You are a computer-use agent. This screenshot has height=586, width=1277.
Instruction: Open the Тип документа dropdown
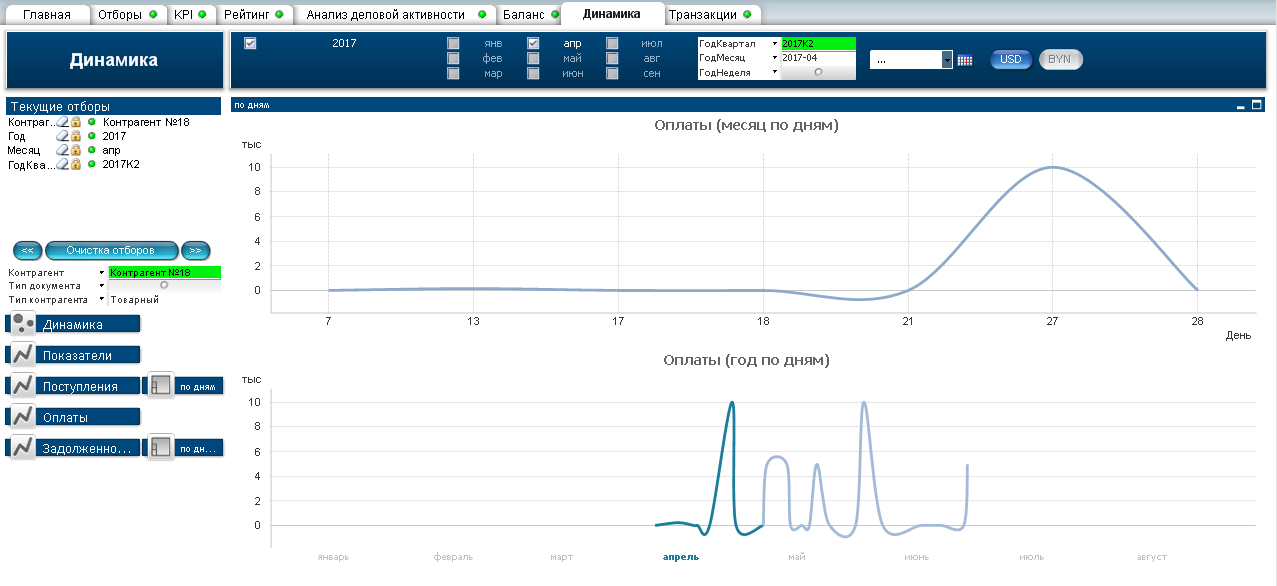(x=101, y=286)
